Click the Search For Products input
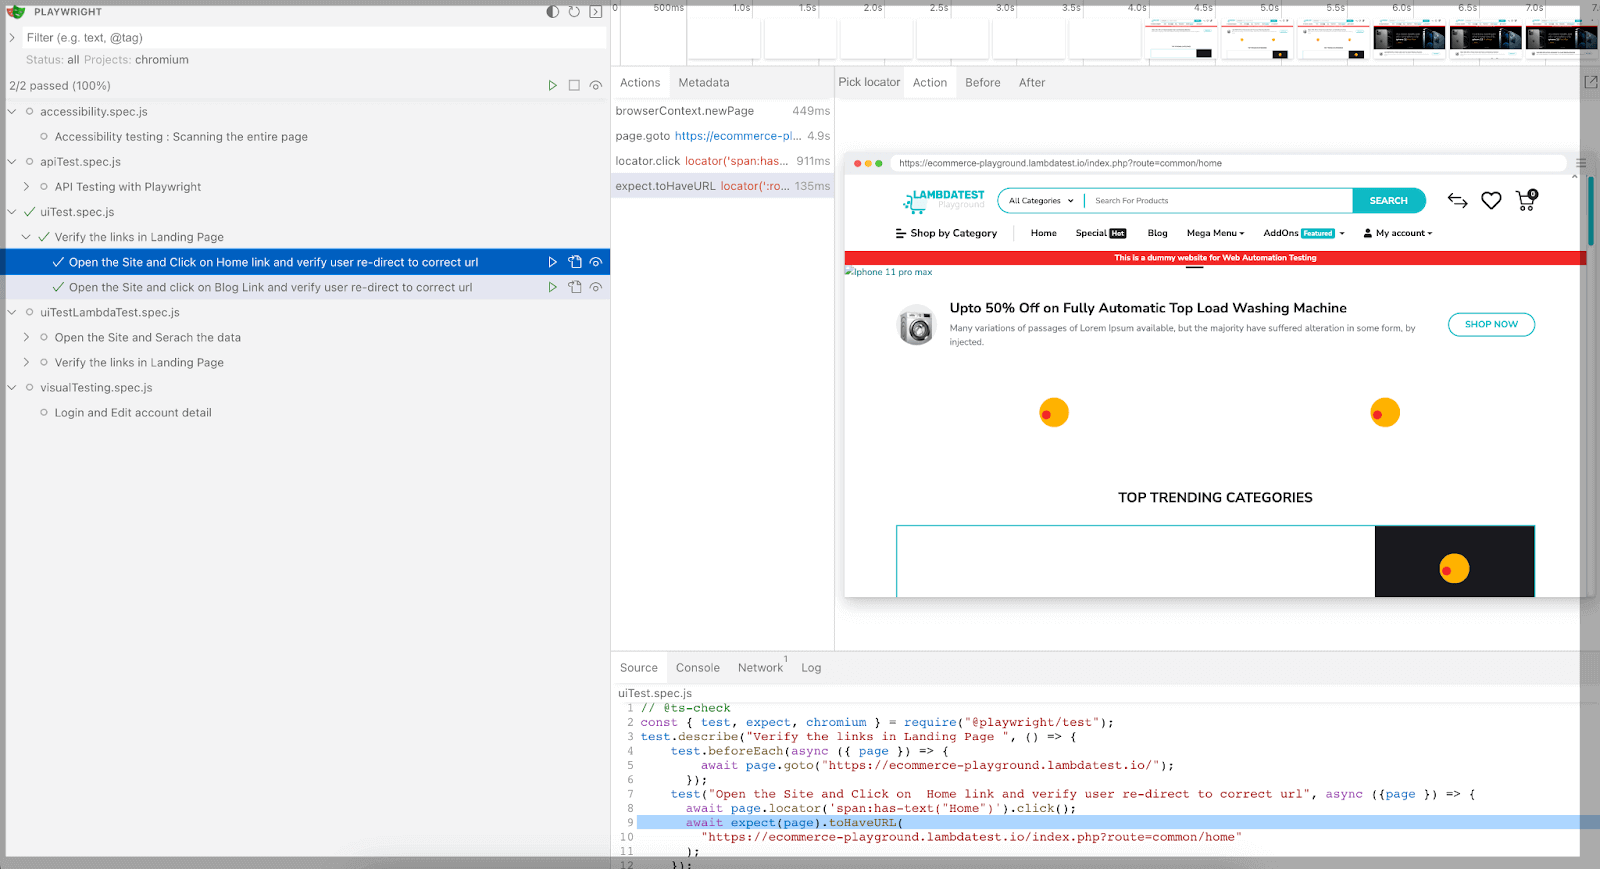This screenshot has height=869, width=1600. click(x=1220, y=201)
